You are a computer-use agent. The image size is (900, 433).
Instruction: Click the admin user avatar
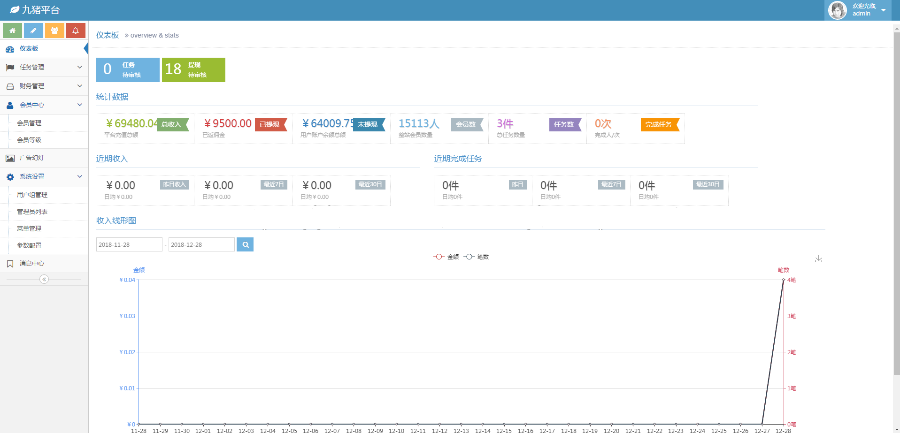click(x=838, y=10)
